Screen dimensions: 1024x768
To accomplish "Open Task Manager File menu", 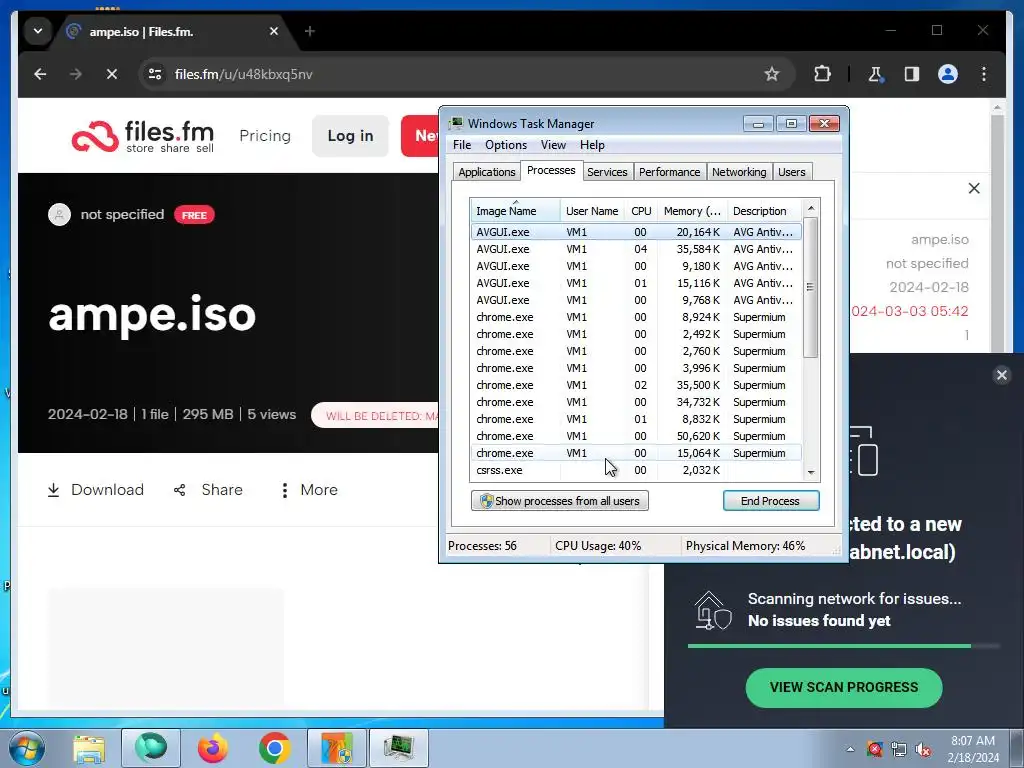I will (462, 145).
